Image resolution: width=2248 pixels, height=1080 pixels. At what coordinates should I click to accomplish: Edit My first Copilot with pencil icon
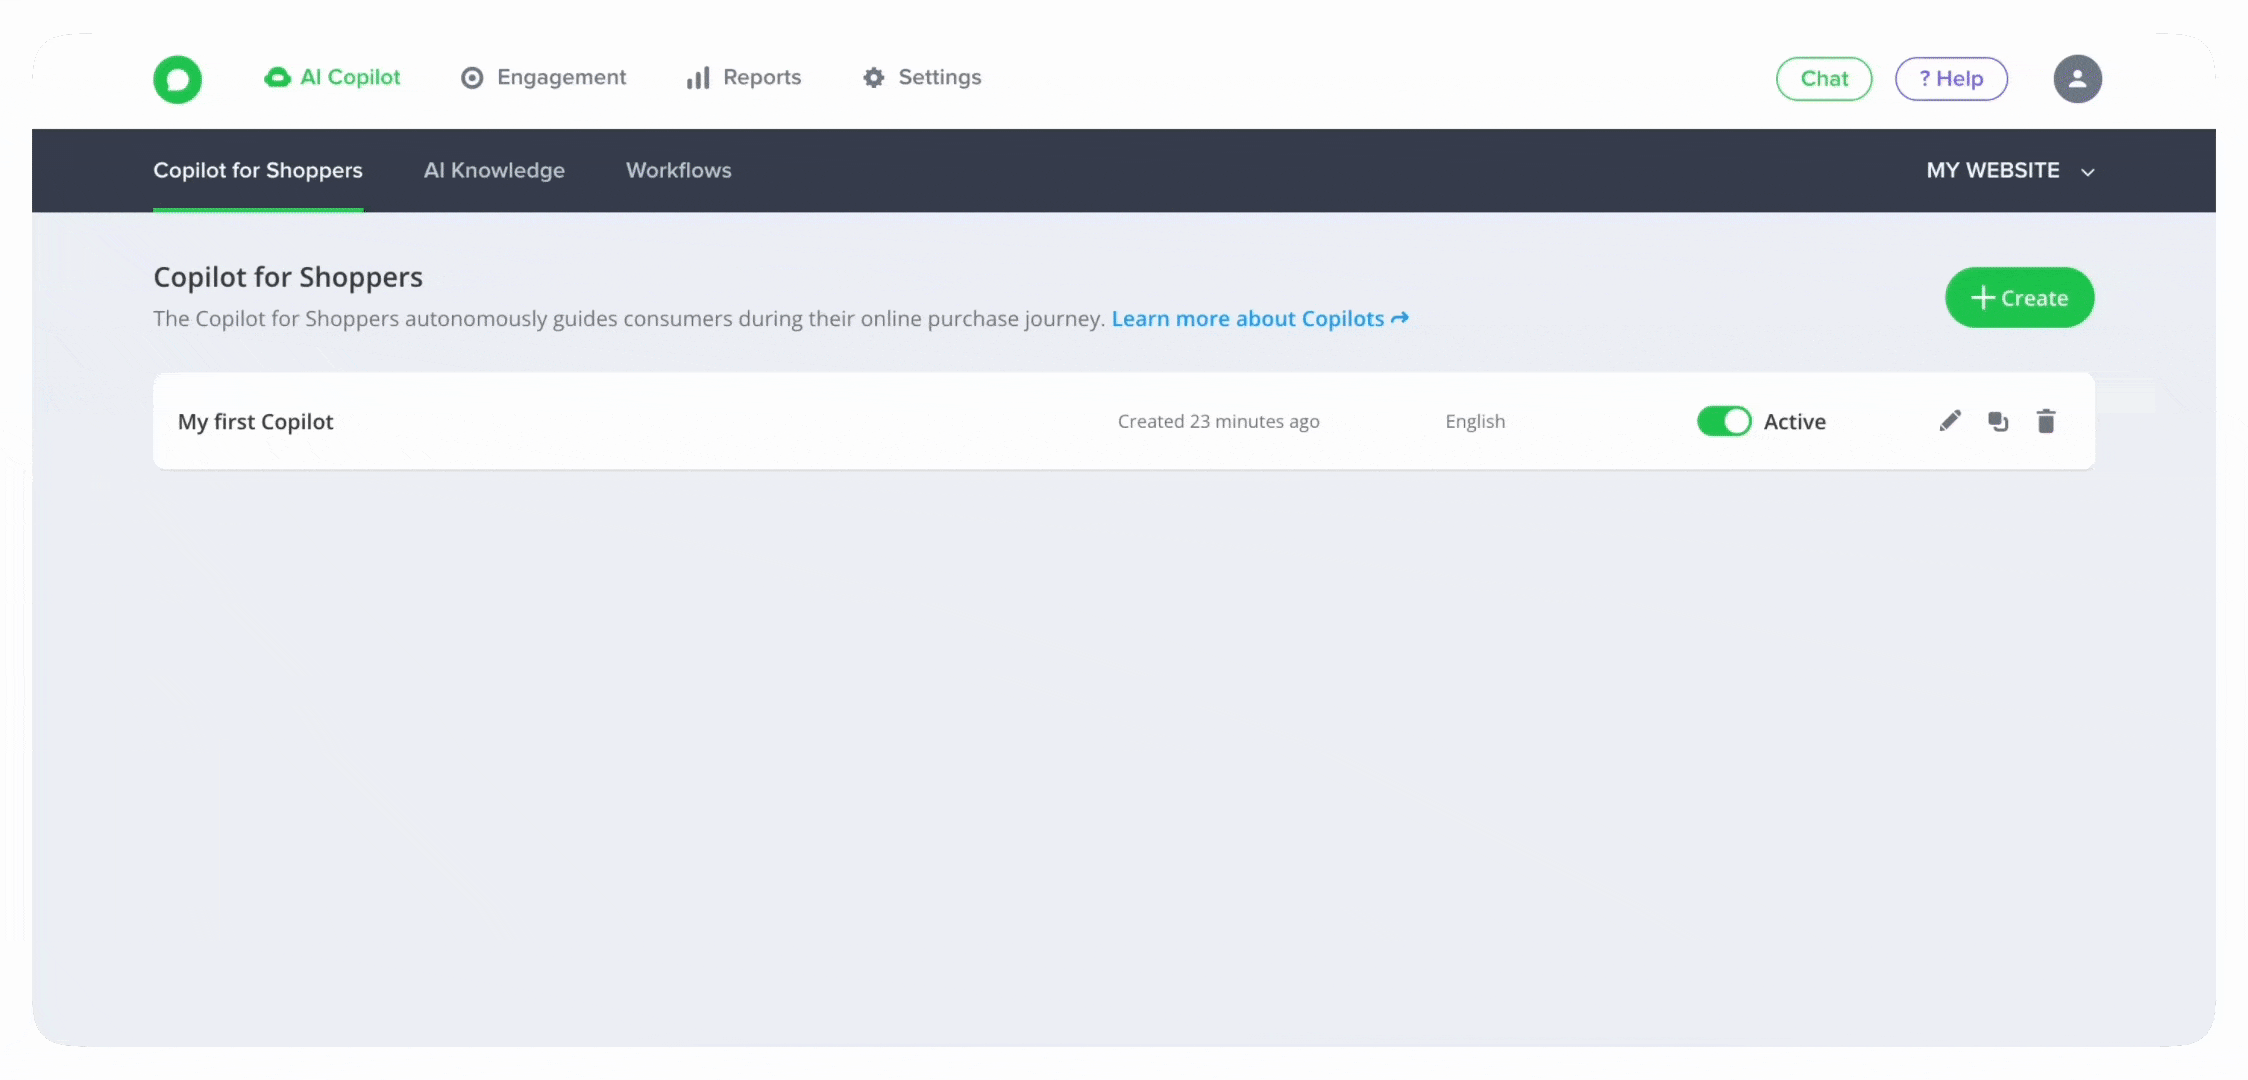pyautogui.click(x=1950, y=421)
